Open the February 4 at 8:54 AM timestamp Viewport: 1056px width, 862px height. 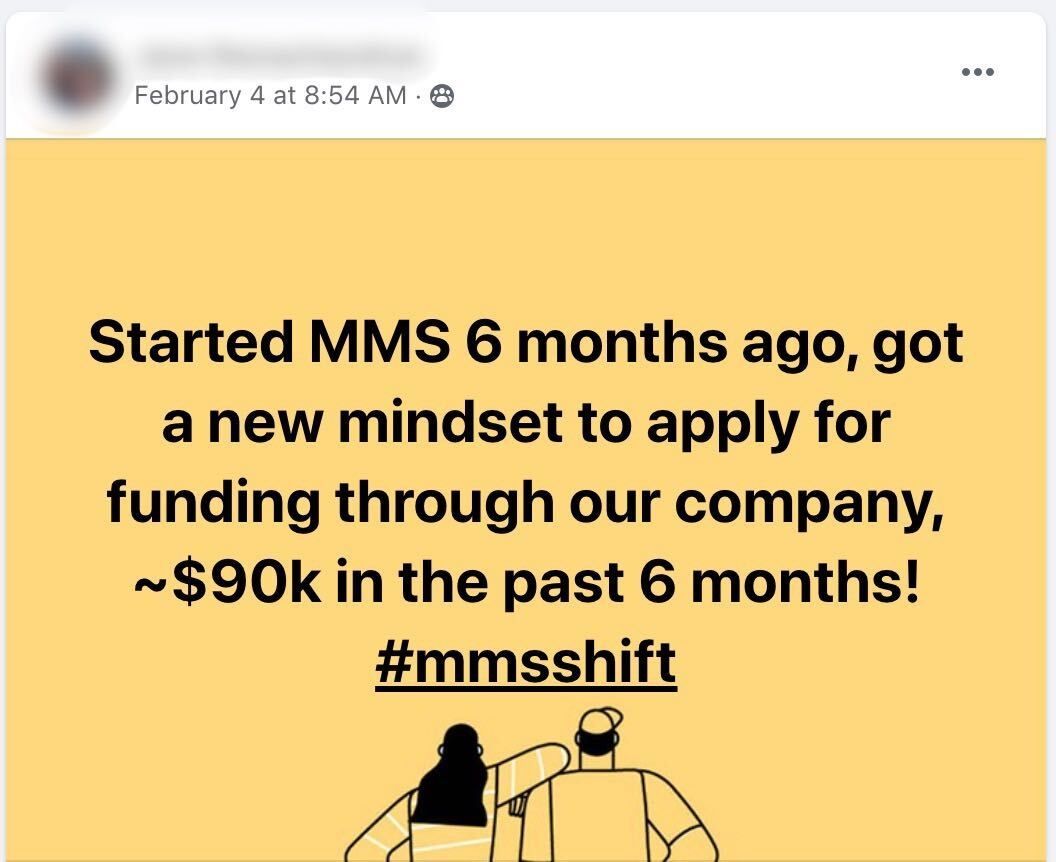pos(270,96)
